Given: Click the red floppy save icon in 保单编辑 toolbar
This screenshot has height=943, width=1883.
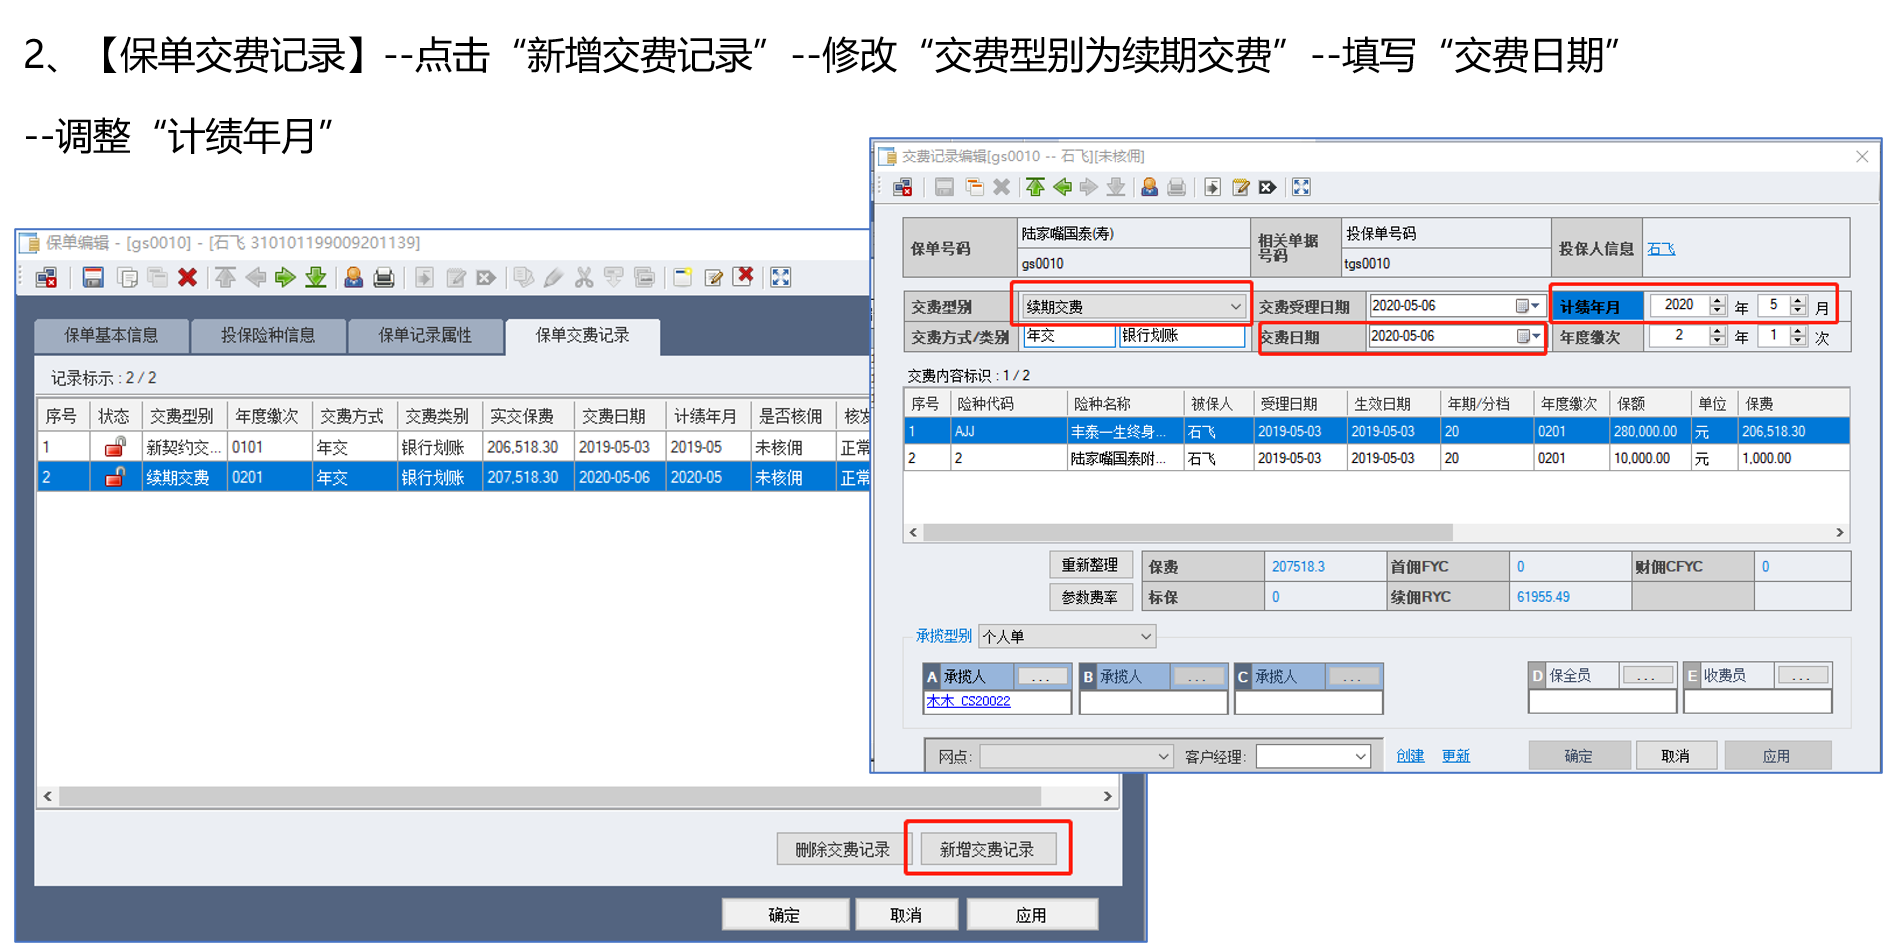Looking at the screenshot, I should click(x=93, y=278).
